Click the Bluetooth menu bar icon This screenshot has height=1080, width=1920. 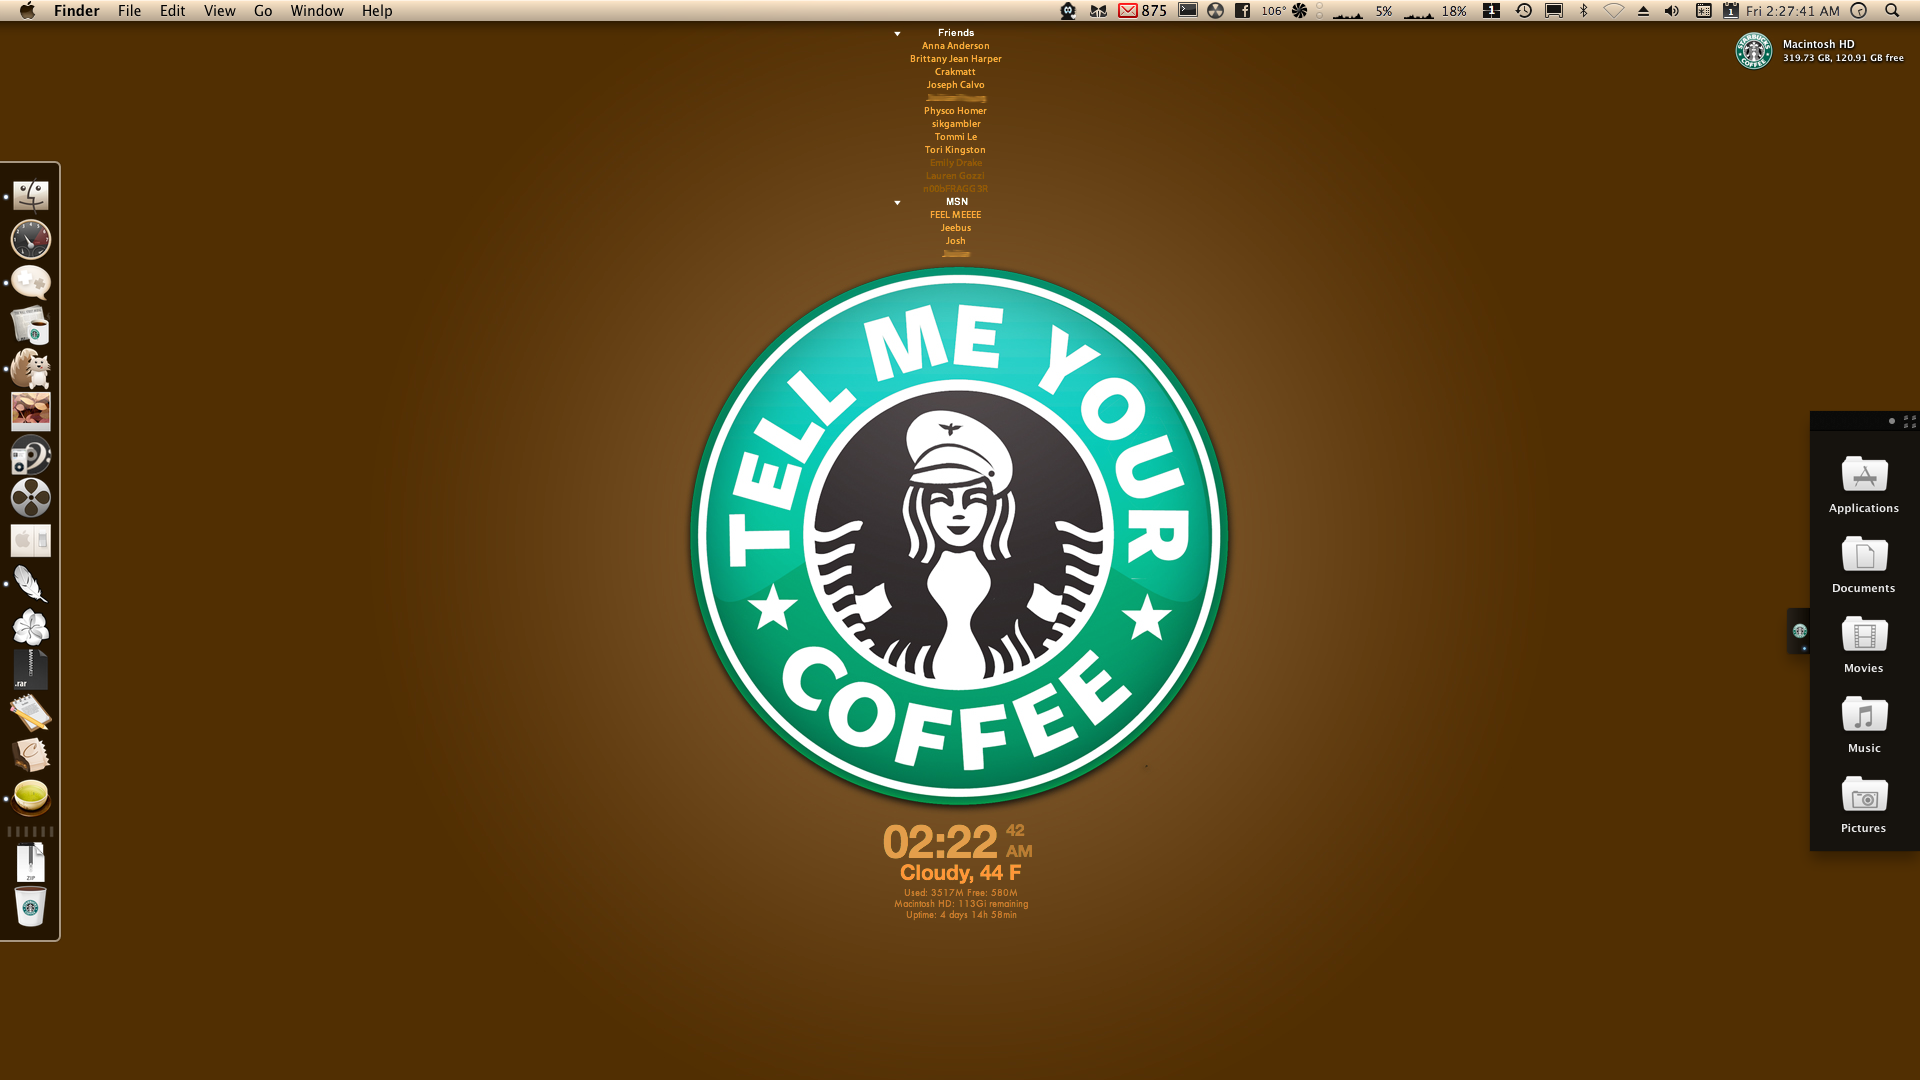(x=1583, y=11)
